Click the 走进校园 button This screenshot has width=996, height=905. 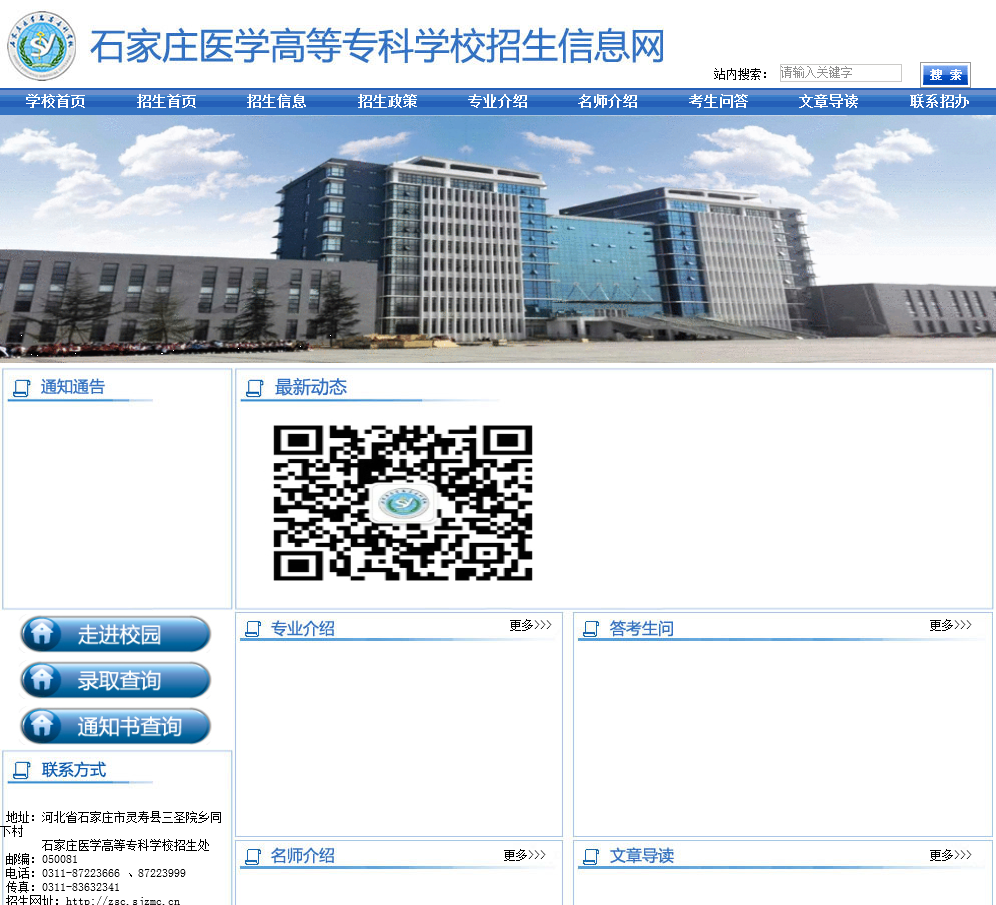[x=116, y=634]
